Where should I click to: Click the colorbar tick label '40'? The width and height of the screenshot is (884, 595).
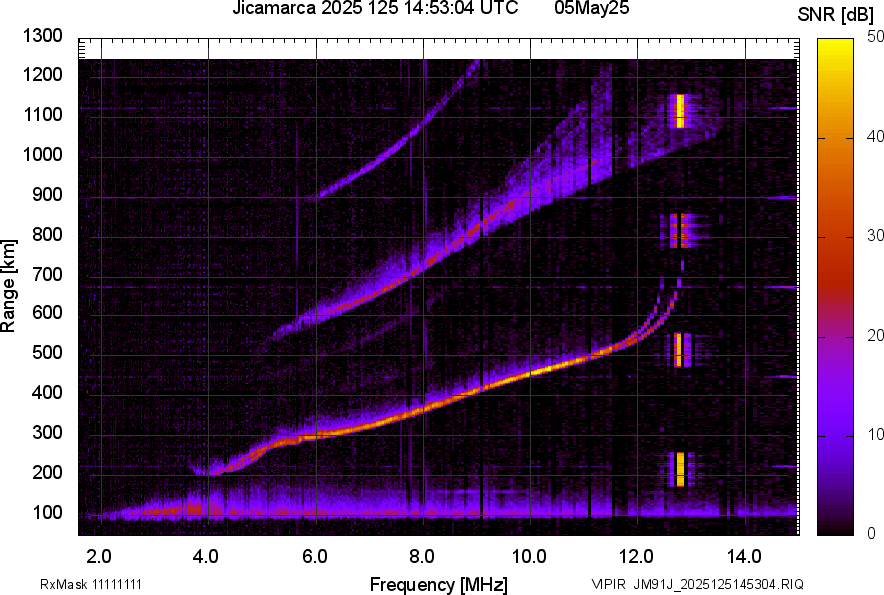click(x=876, y=136)
